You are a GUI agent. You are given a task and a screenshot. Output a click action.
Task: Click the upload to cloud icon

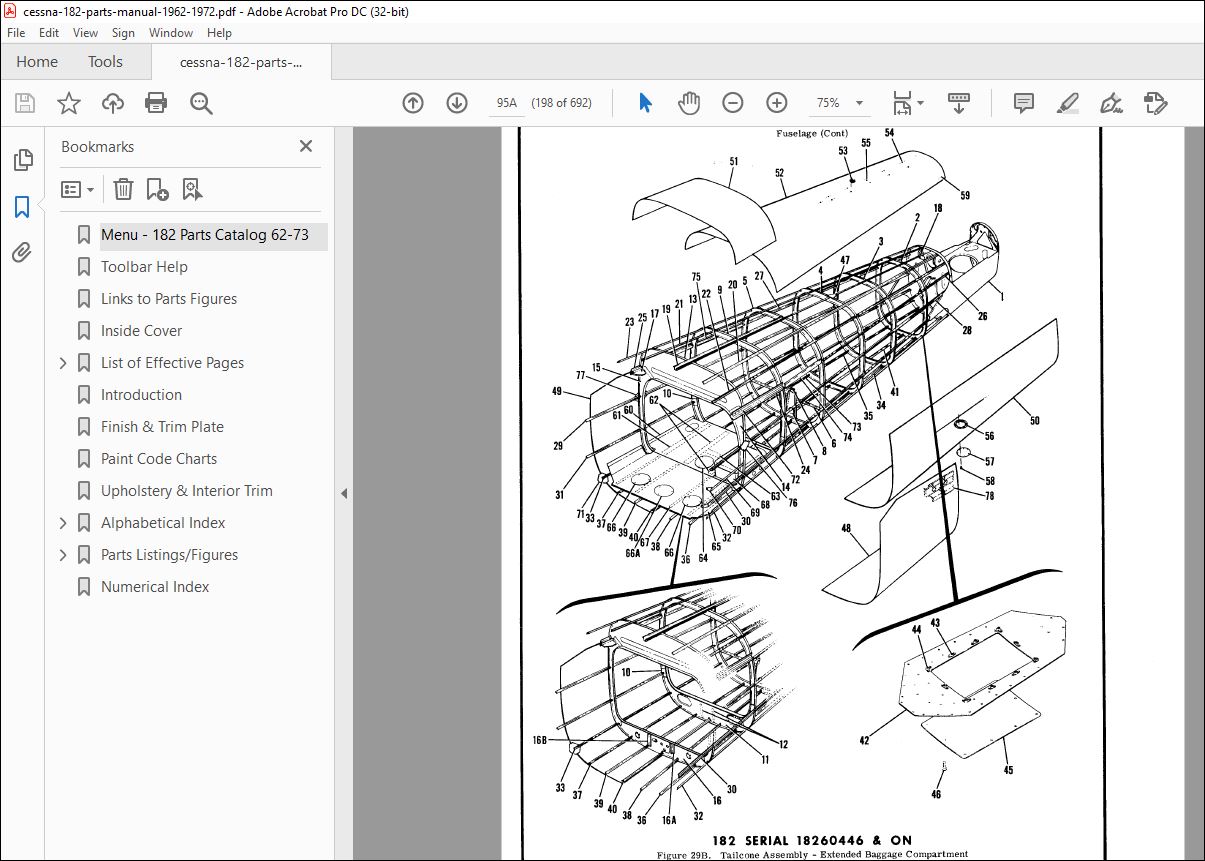pos(113,103)
